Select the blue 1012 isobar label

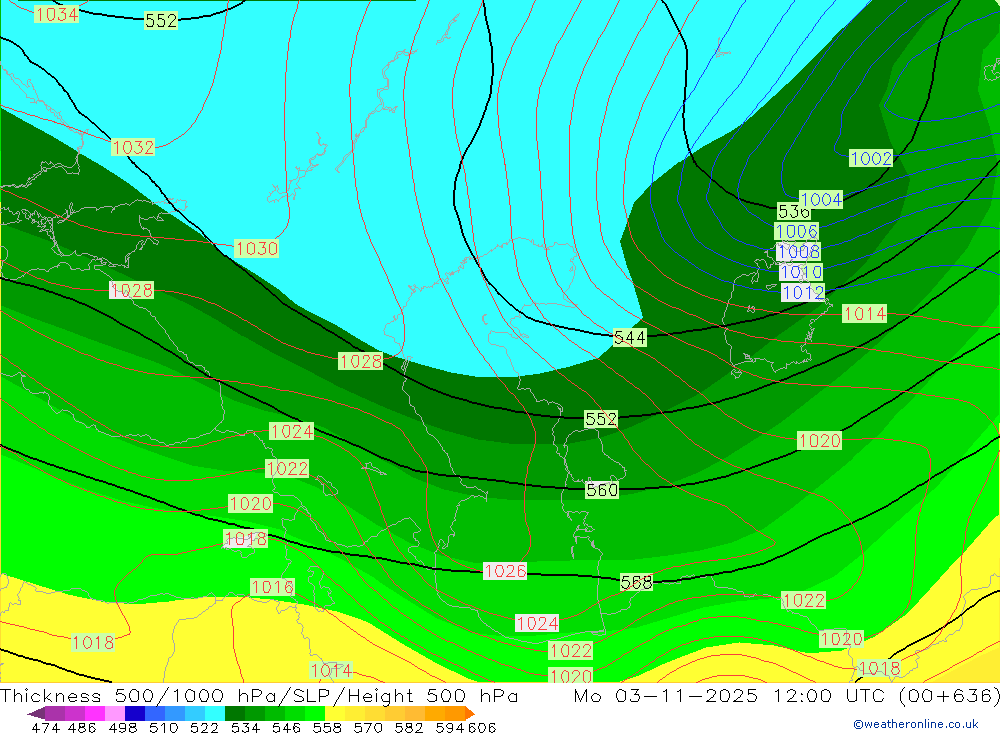[x=803, y=293]
